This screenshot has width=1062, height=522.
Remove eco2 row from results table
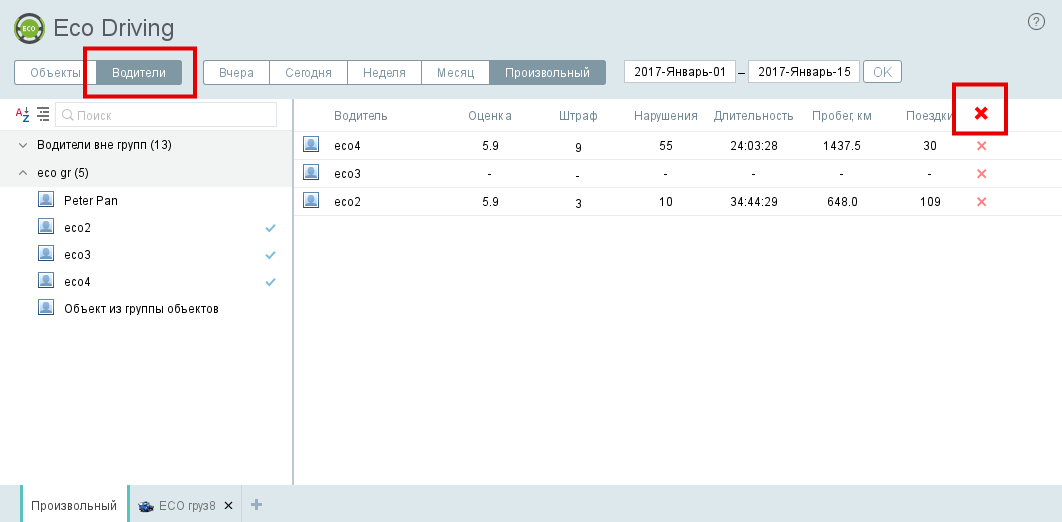(x=981, y=202)
